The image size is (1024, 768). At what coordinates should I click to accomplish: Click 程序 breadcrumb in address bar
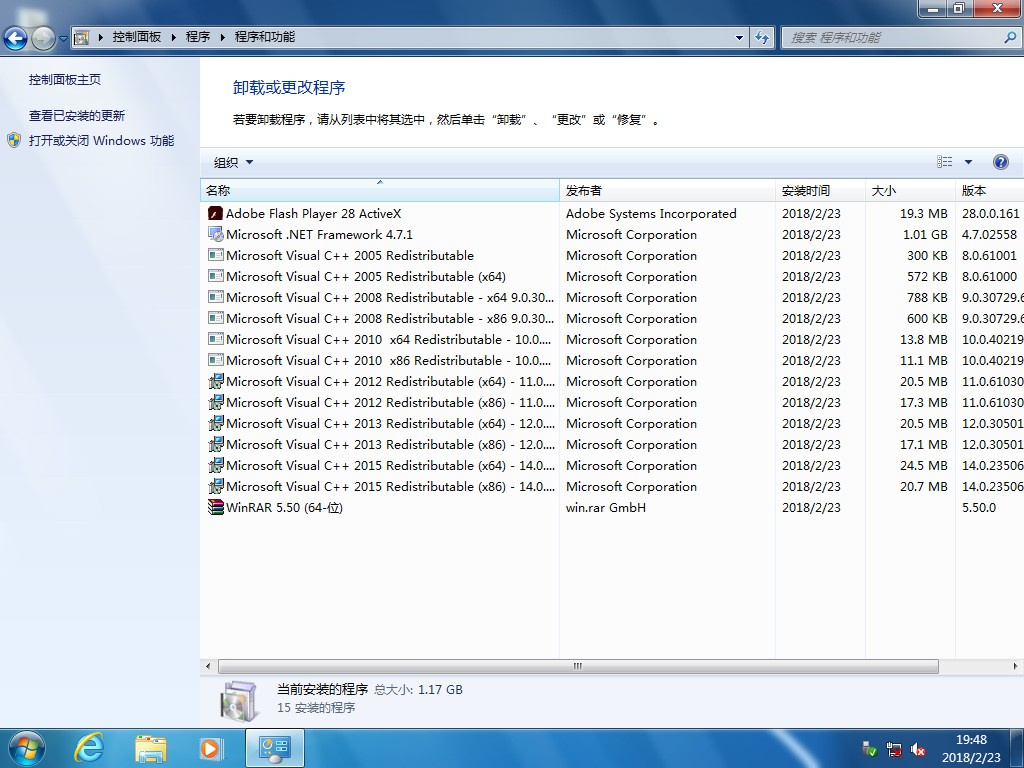point(198,37)
